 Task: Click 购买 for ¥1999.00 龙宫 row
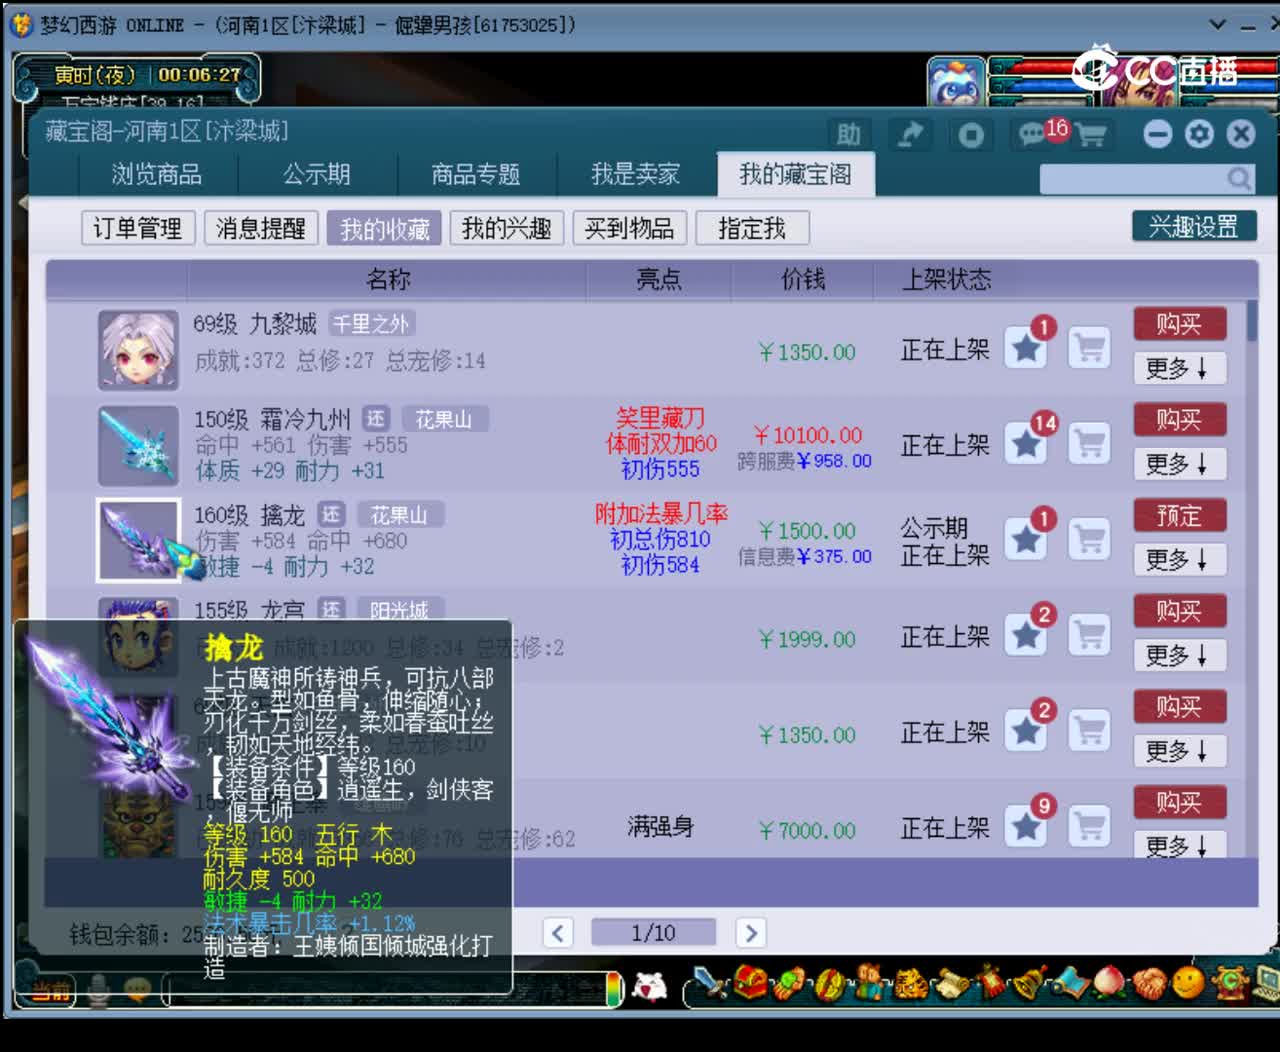1179,611
